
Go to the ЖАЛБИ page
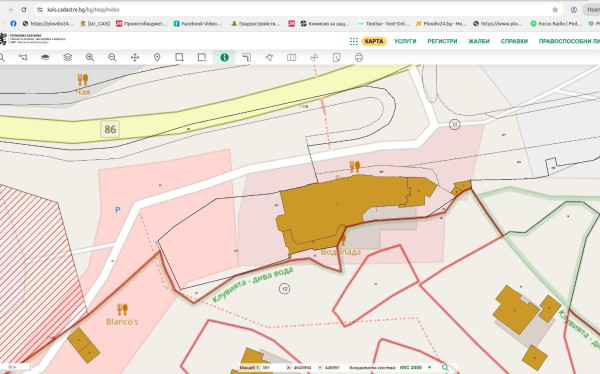pos(479,41)
